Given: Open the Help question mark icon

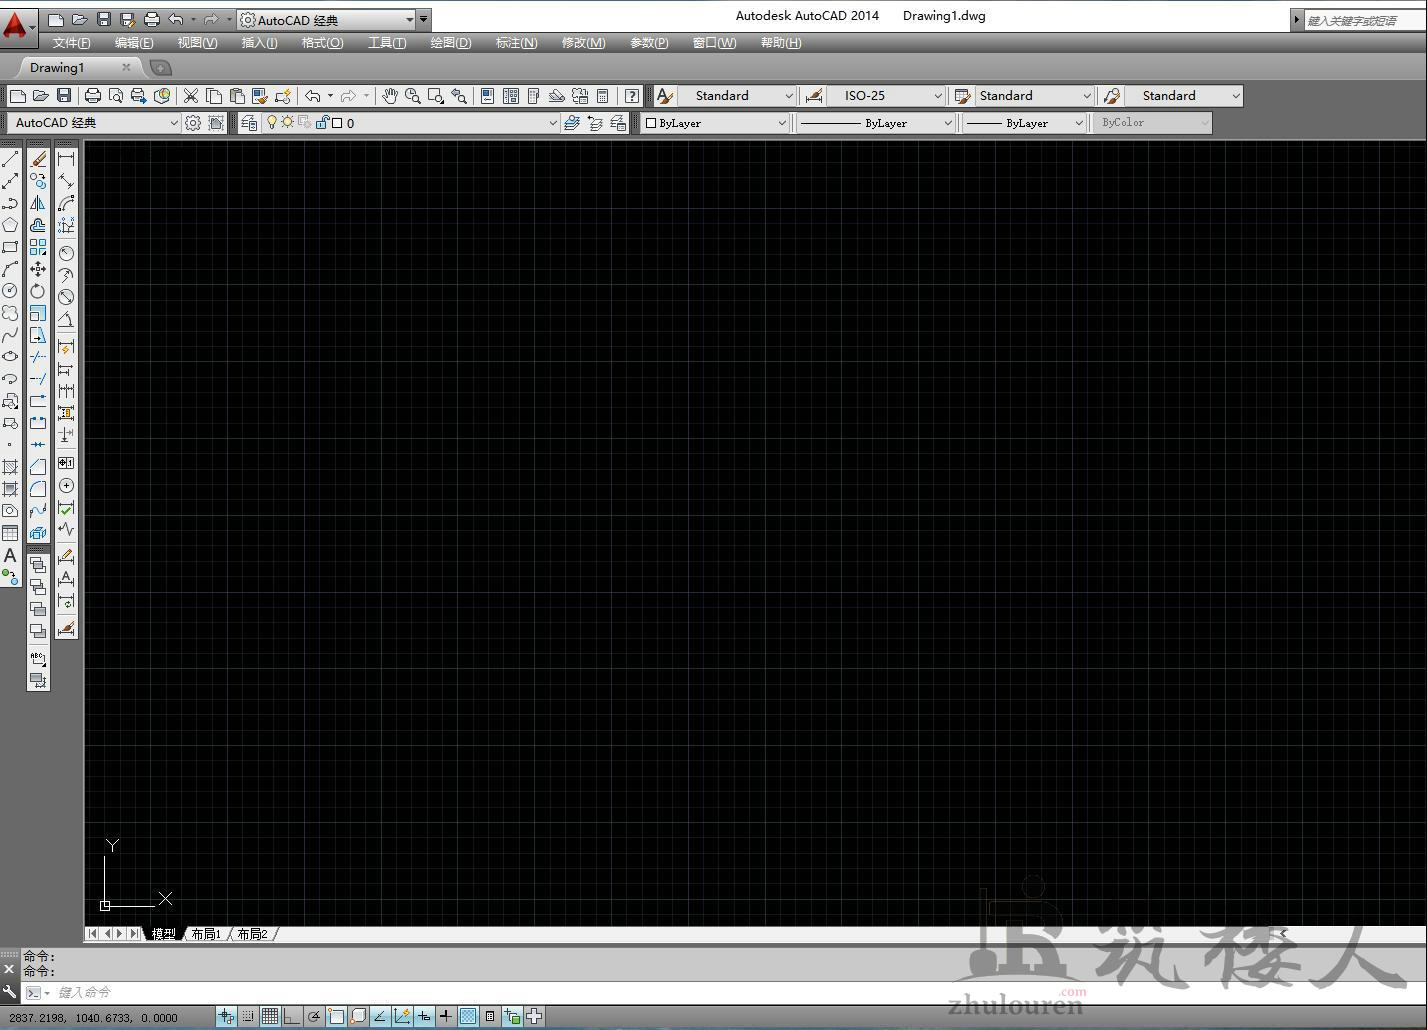Looking at the screenshot, I should click(x=632, y=96).
